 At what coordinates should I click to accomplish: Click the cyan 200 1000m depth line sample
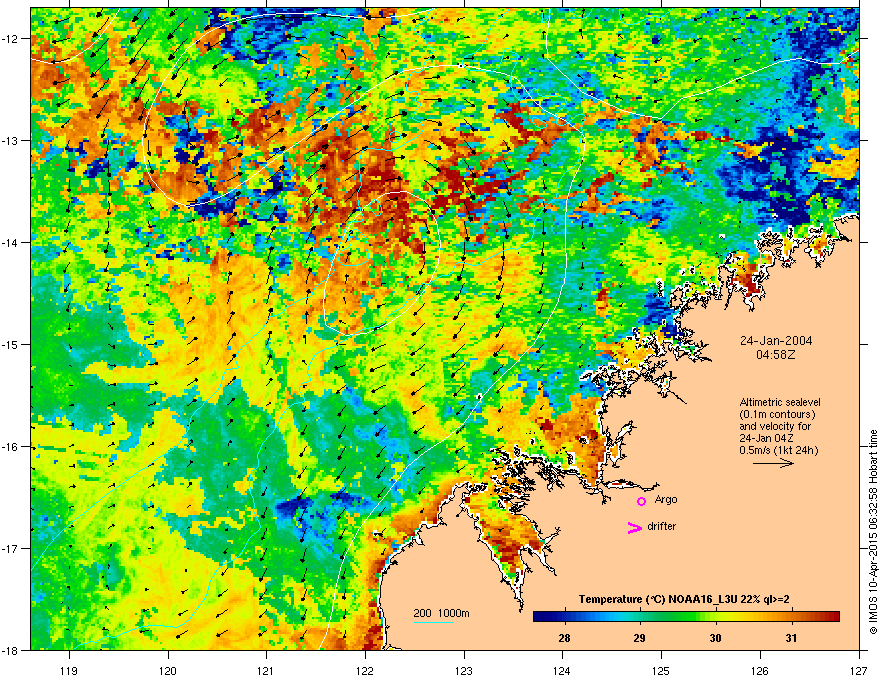pos(434,622)
